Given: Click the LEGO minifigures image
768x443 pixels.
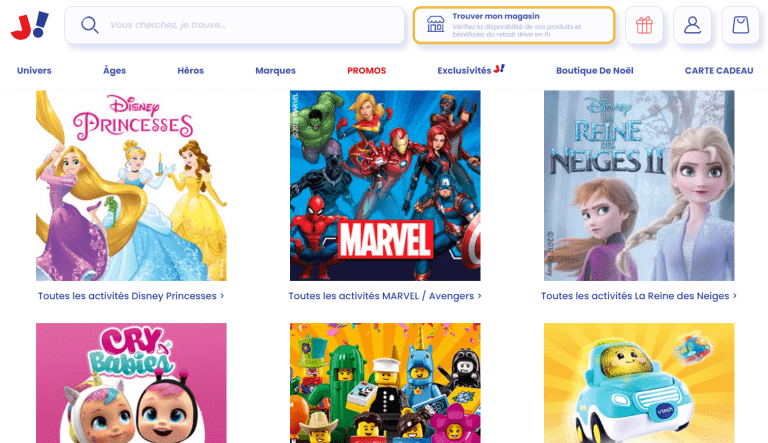Looking at the screenshot, I should [x=385, y=383].
